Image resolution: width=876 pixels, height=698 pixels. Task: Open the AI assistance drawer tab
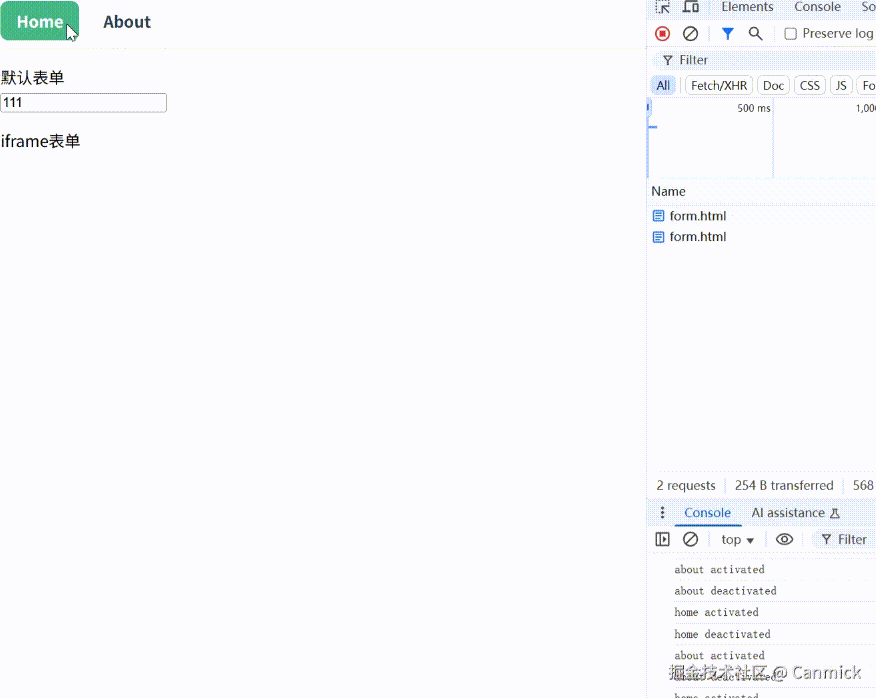pos(796,512)
